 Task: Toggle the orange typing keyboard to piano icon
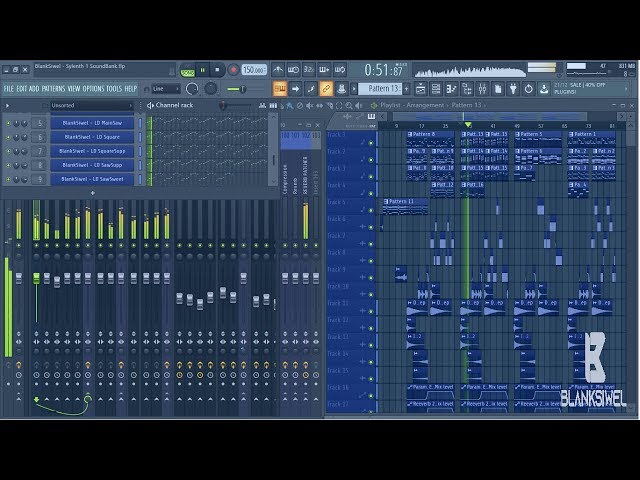280,89
